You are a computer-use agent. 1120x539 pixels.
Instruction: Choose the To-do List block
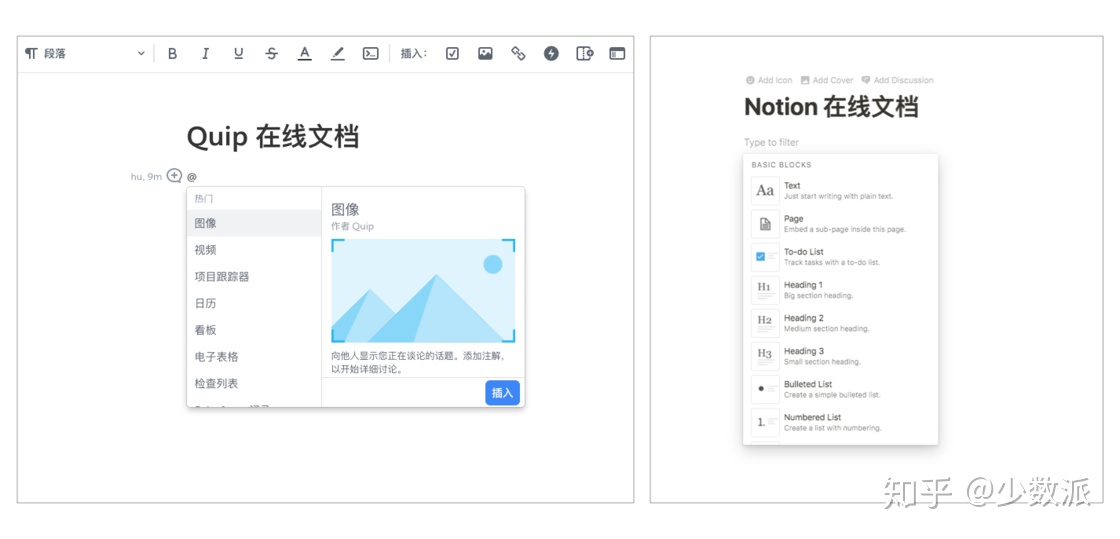(x=840, y=257)
